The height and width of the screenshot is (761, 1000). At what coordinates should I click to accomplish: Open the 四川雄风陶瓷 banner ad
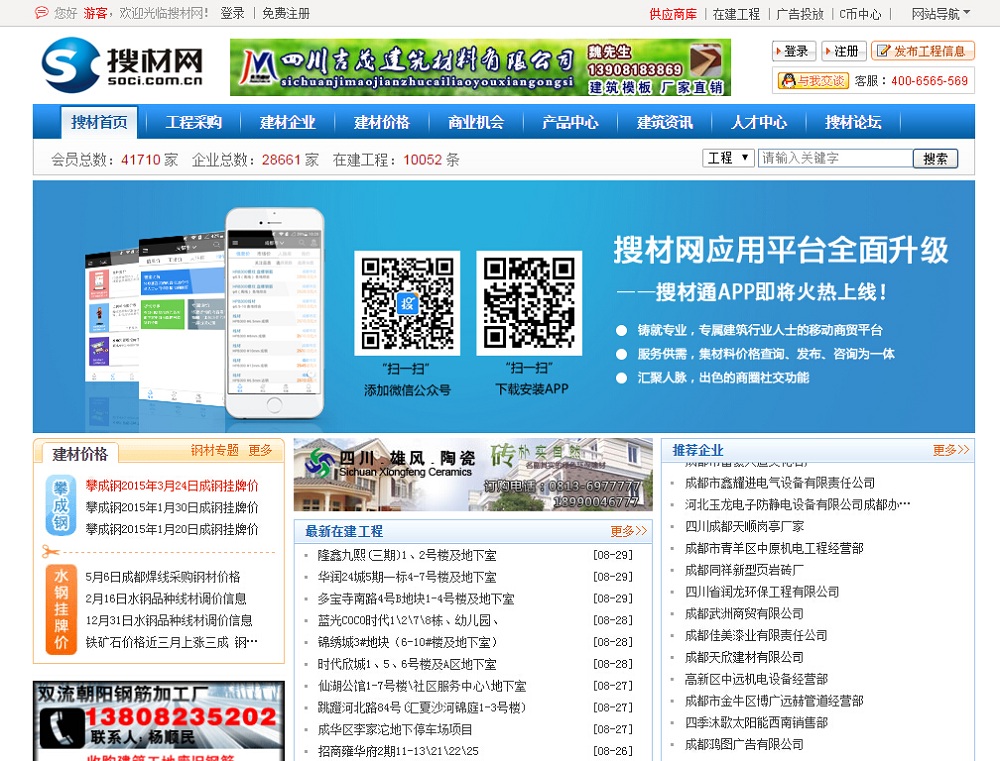[473, 474]
